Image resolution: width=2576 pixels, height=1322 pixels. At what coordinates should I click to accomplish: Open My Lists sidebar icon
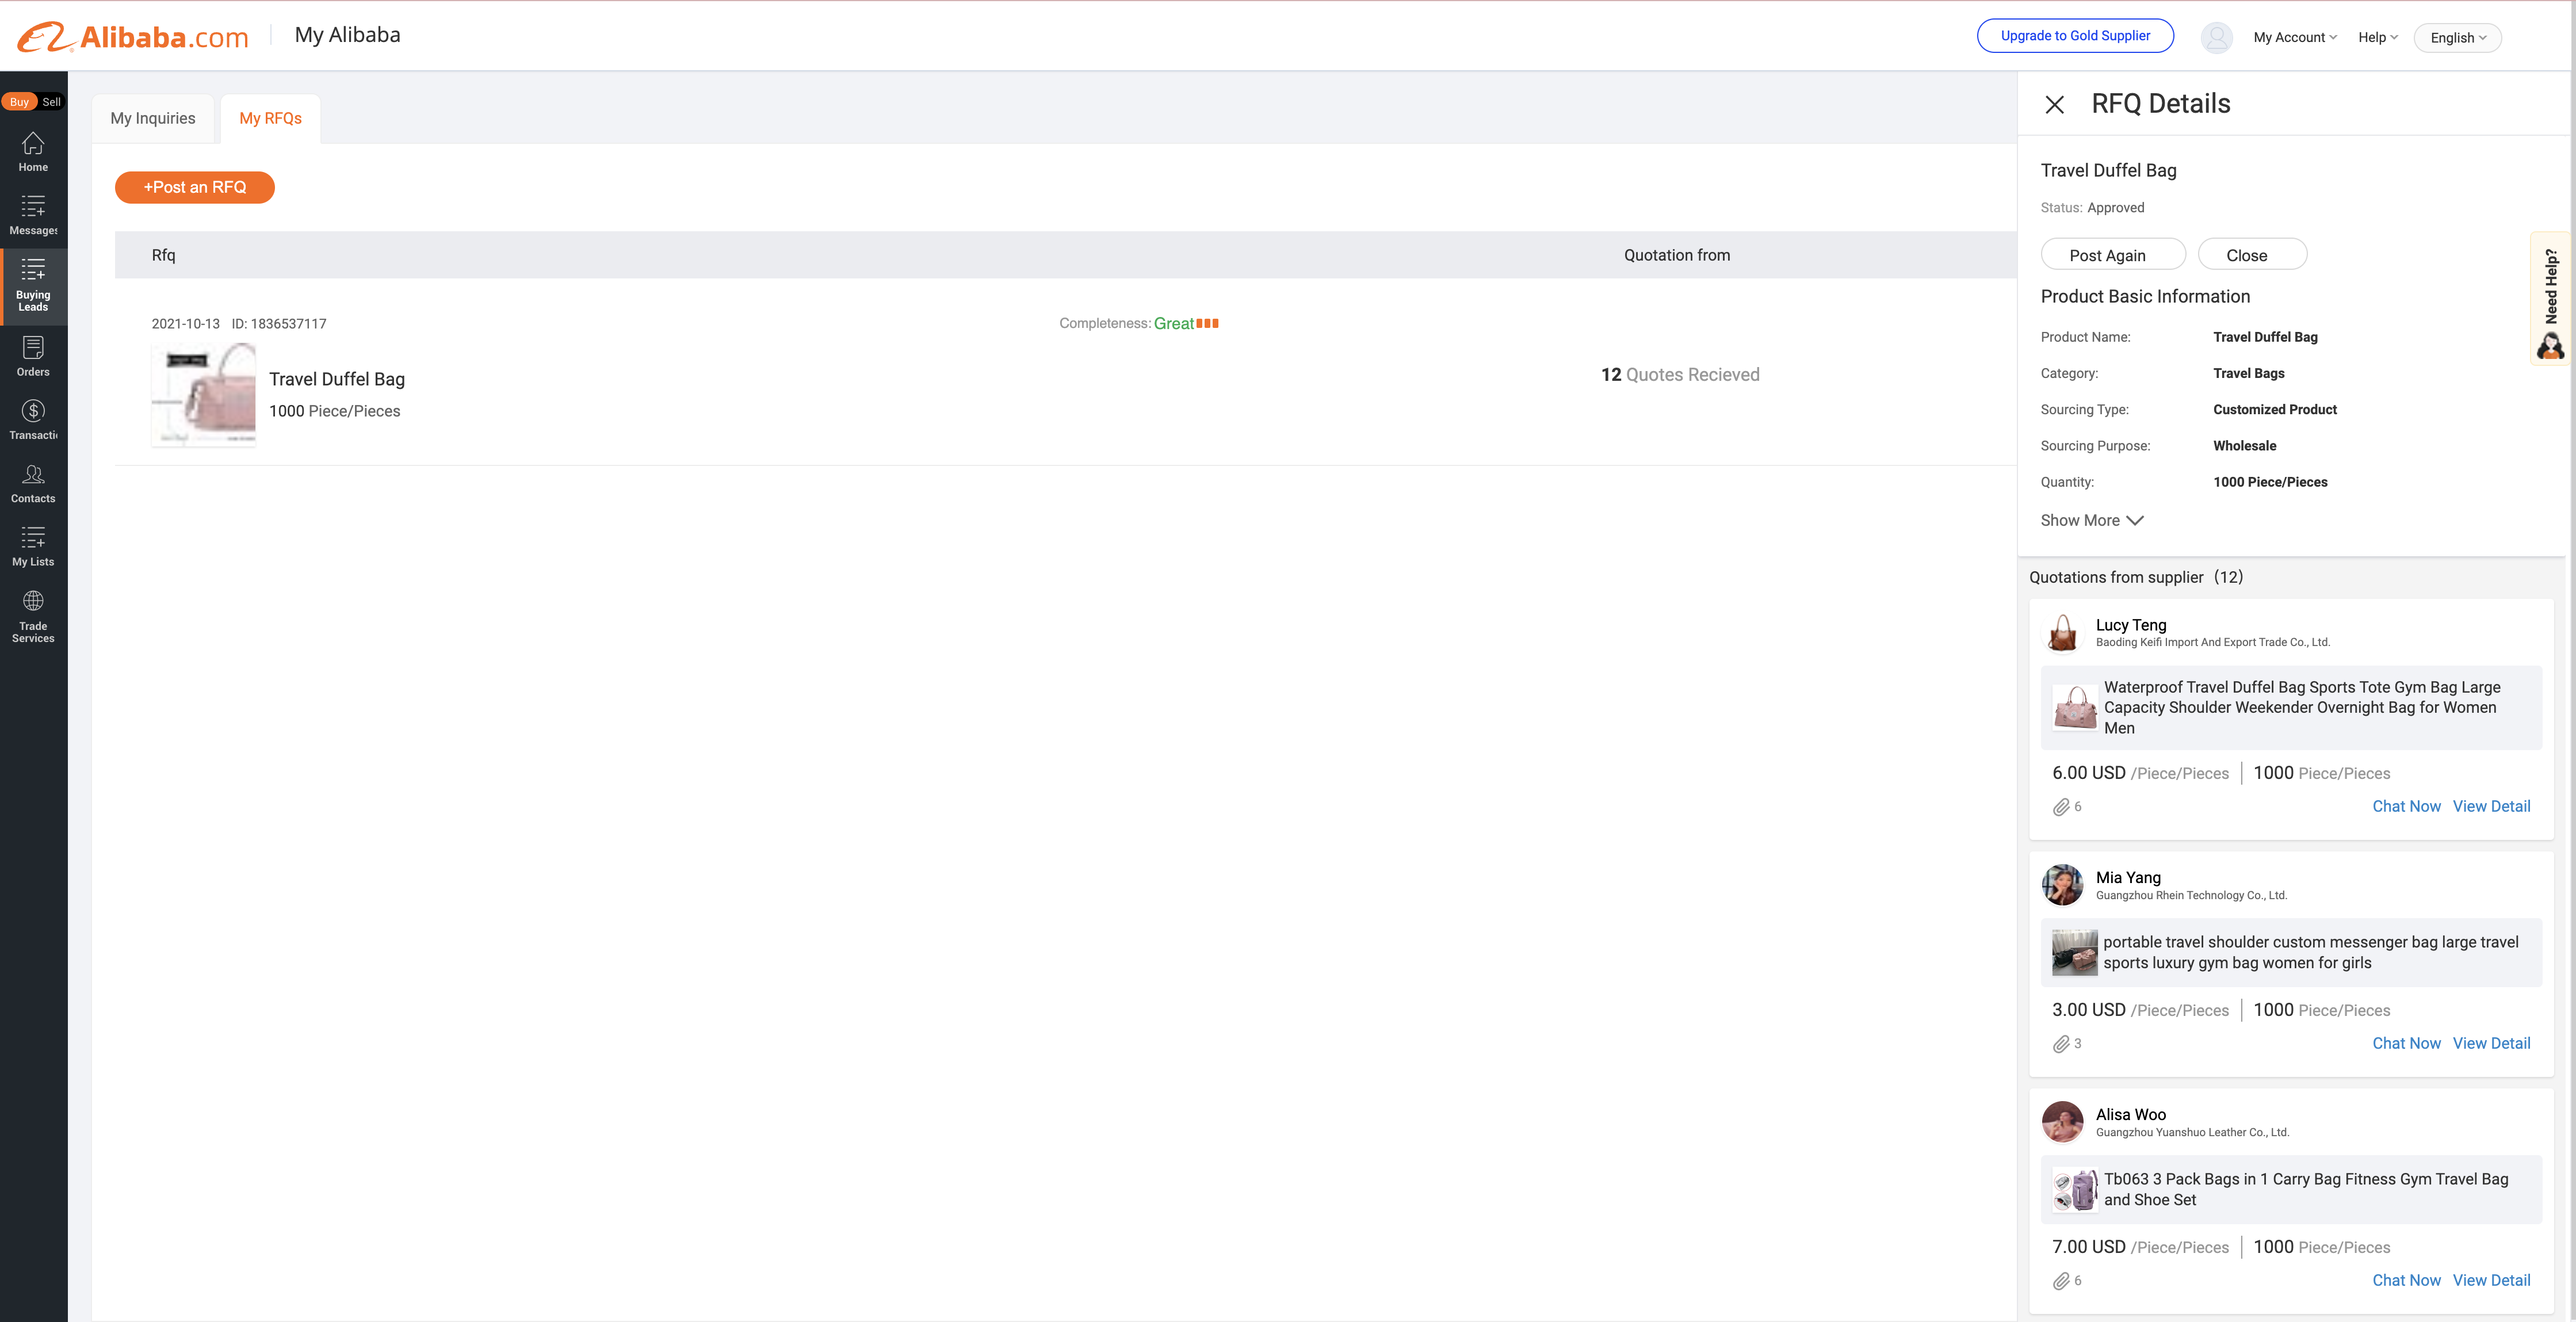[x=33, y=546]
